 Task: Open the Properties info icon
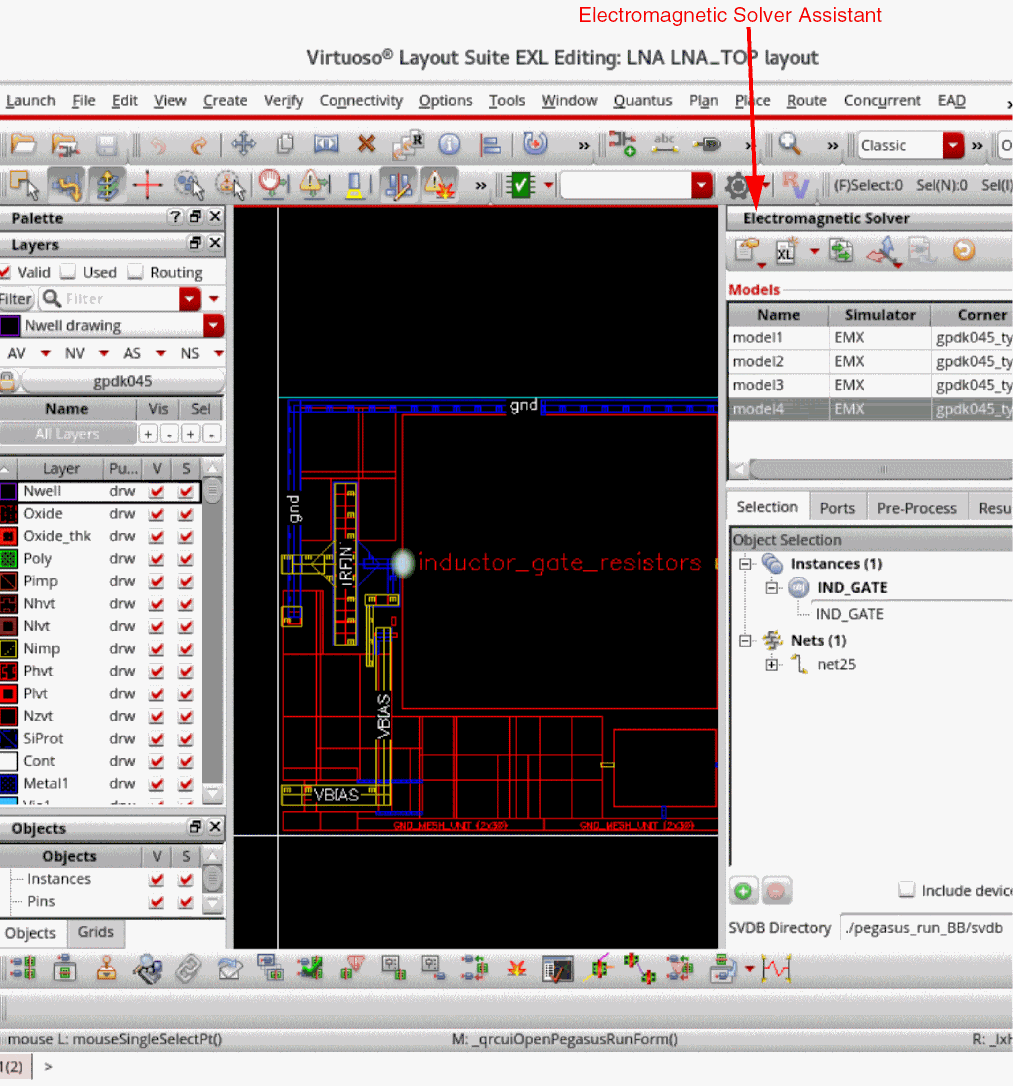pos(449,145)
